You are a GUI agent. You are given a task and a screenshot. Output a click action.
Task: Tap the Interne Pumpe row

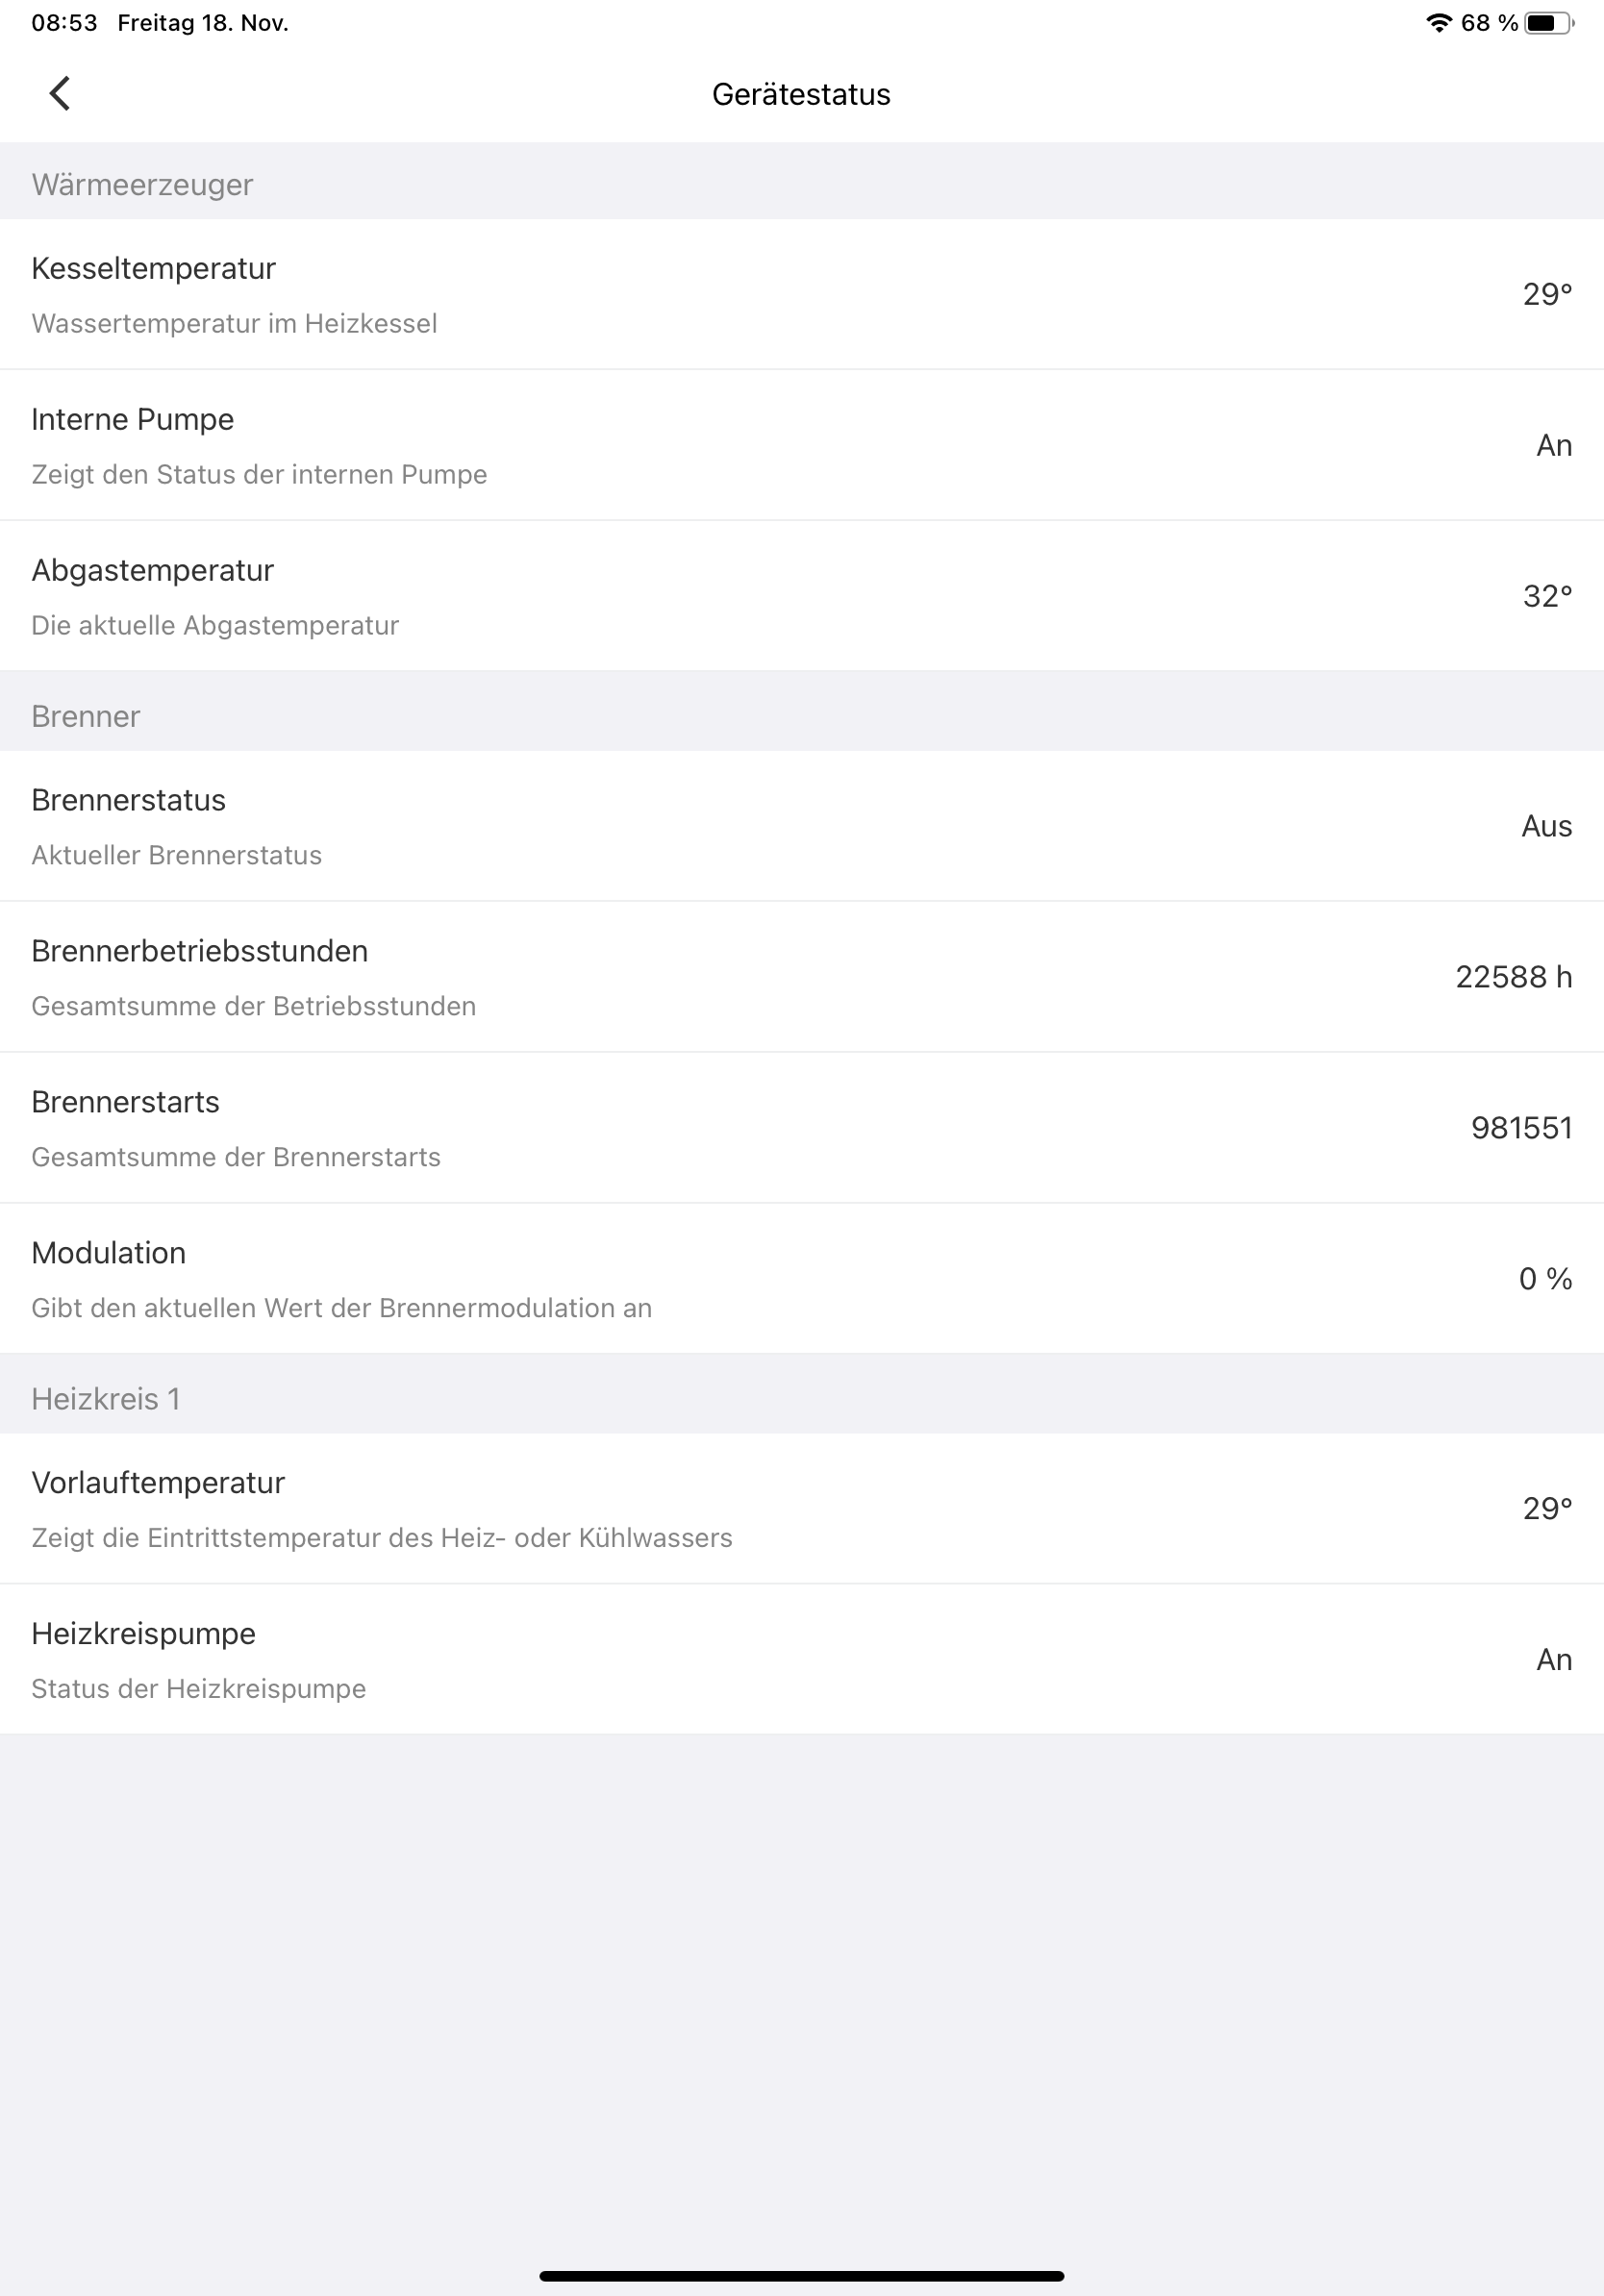click(800, 445)
